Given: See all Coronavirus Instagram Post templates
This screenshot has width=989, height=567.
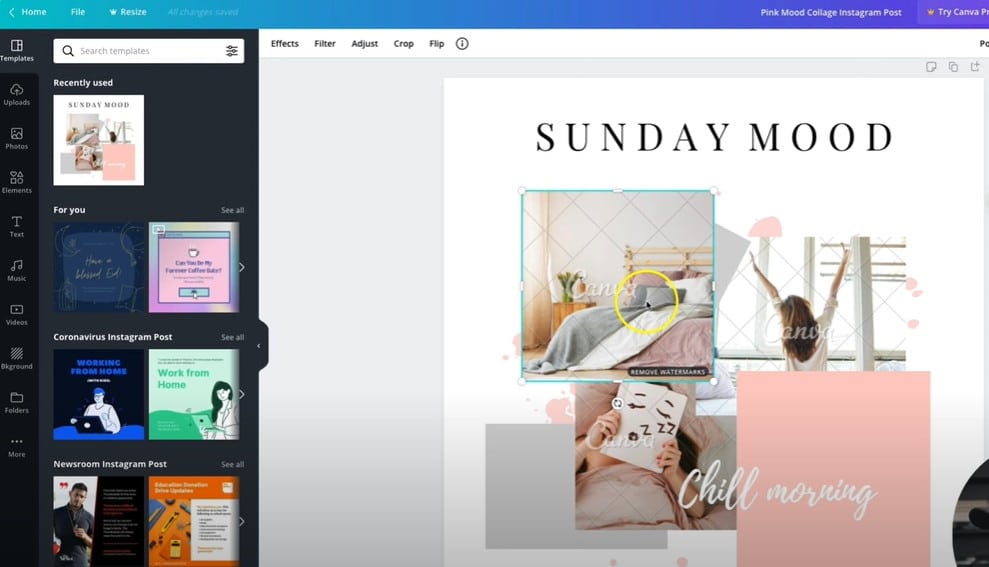Looking at the screenshot, I should [232, 337].
